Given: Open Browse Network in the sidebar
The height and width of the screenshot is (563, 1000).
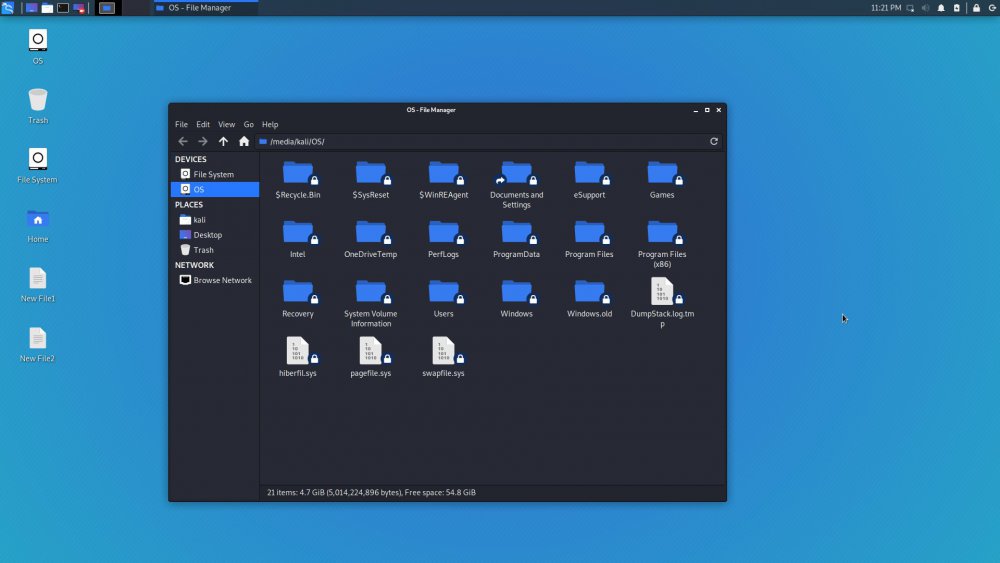Looking at the screenshot, I should point(222,280).
